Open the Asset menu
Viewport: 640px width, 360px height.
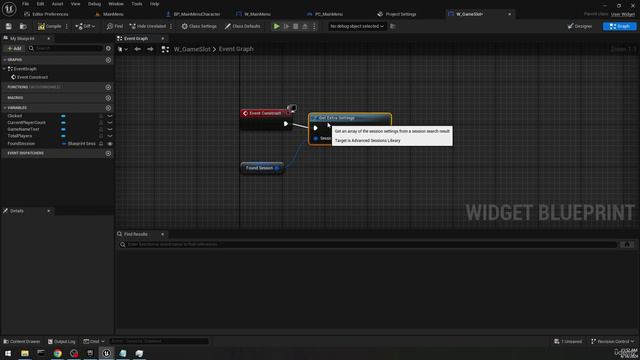57,4
